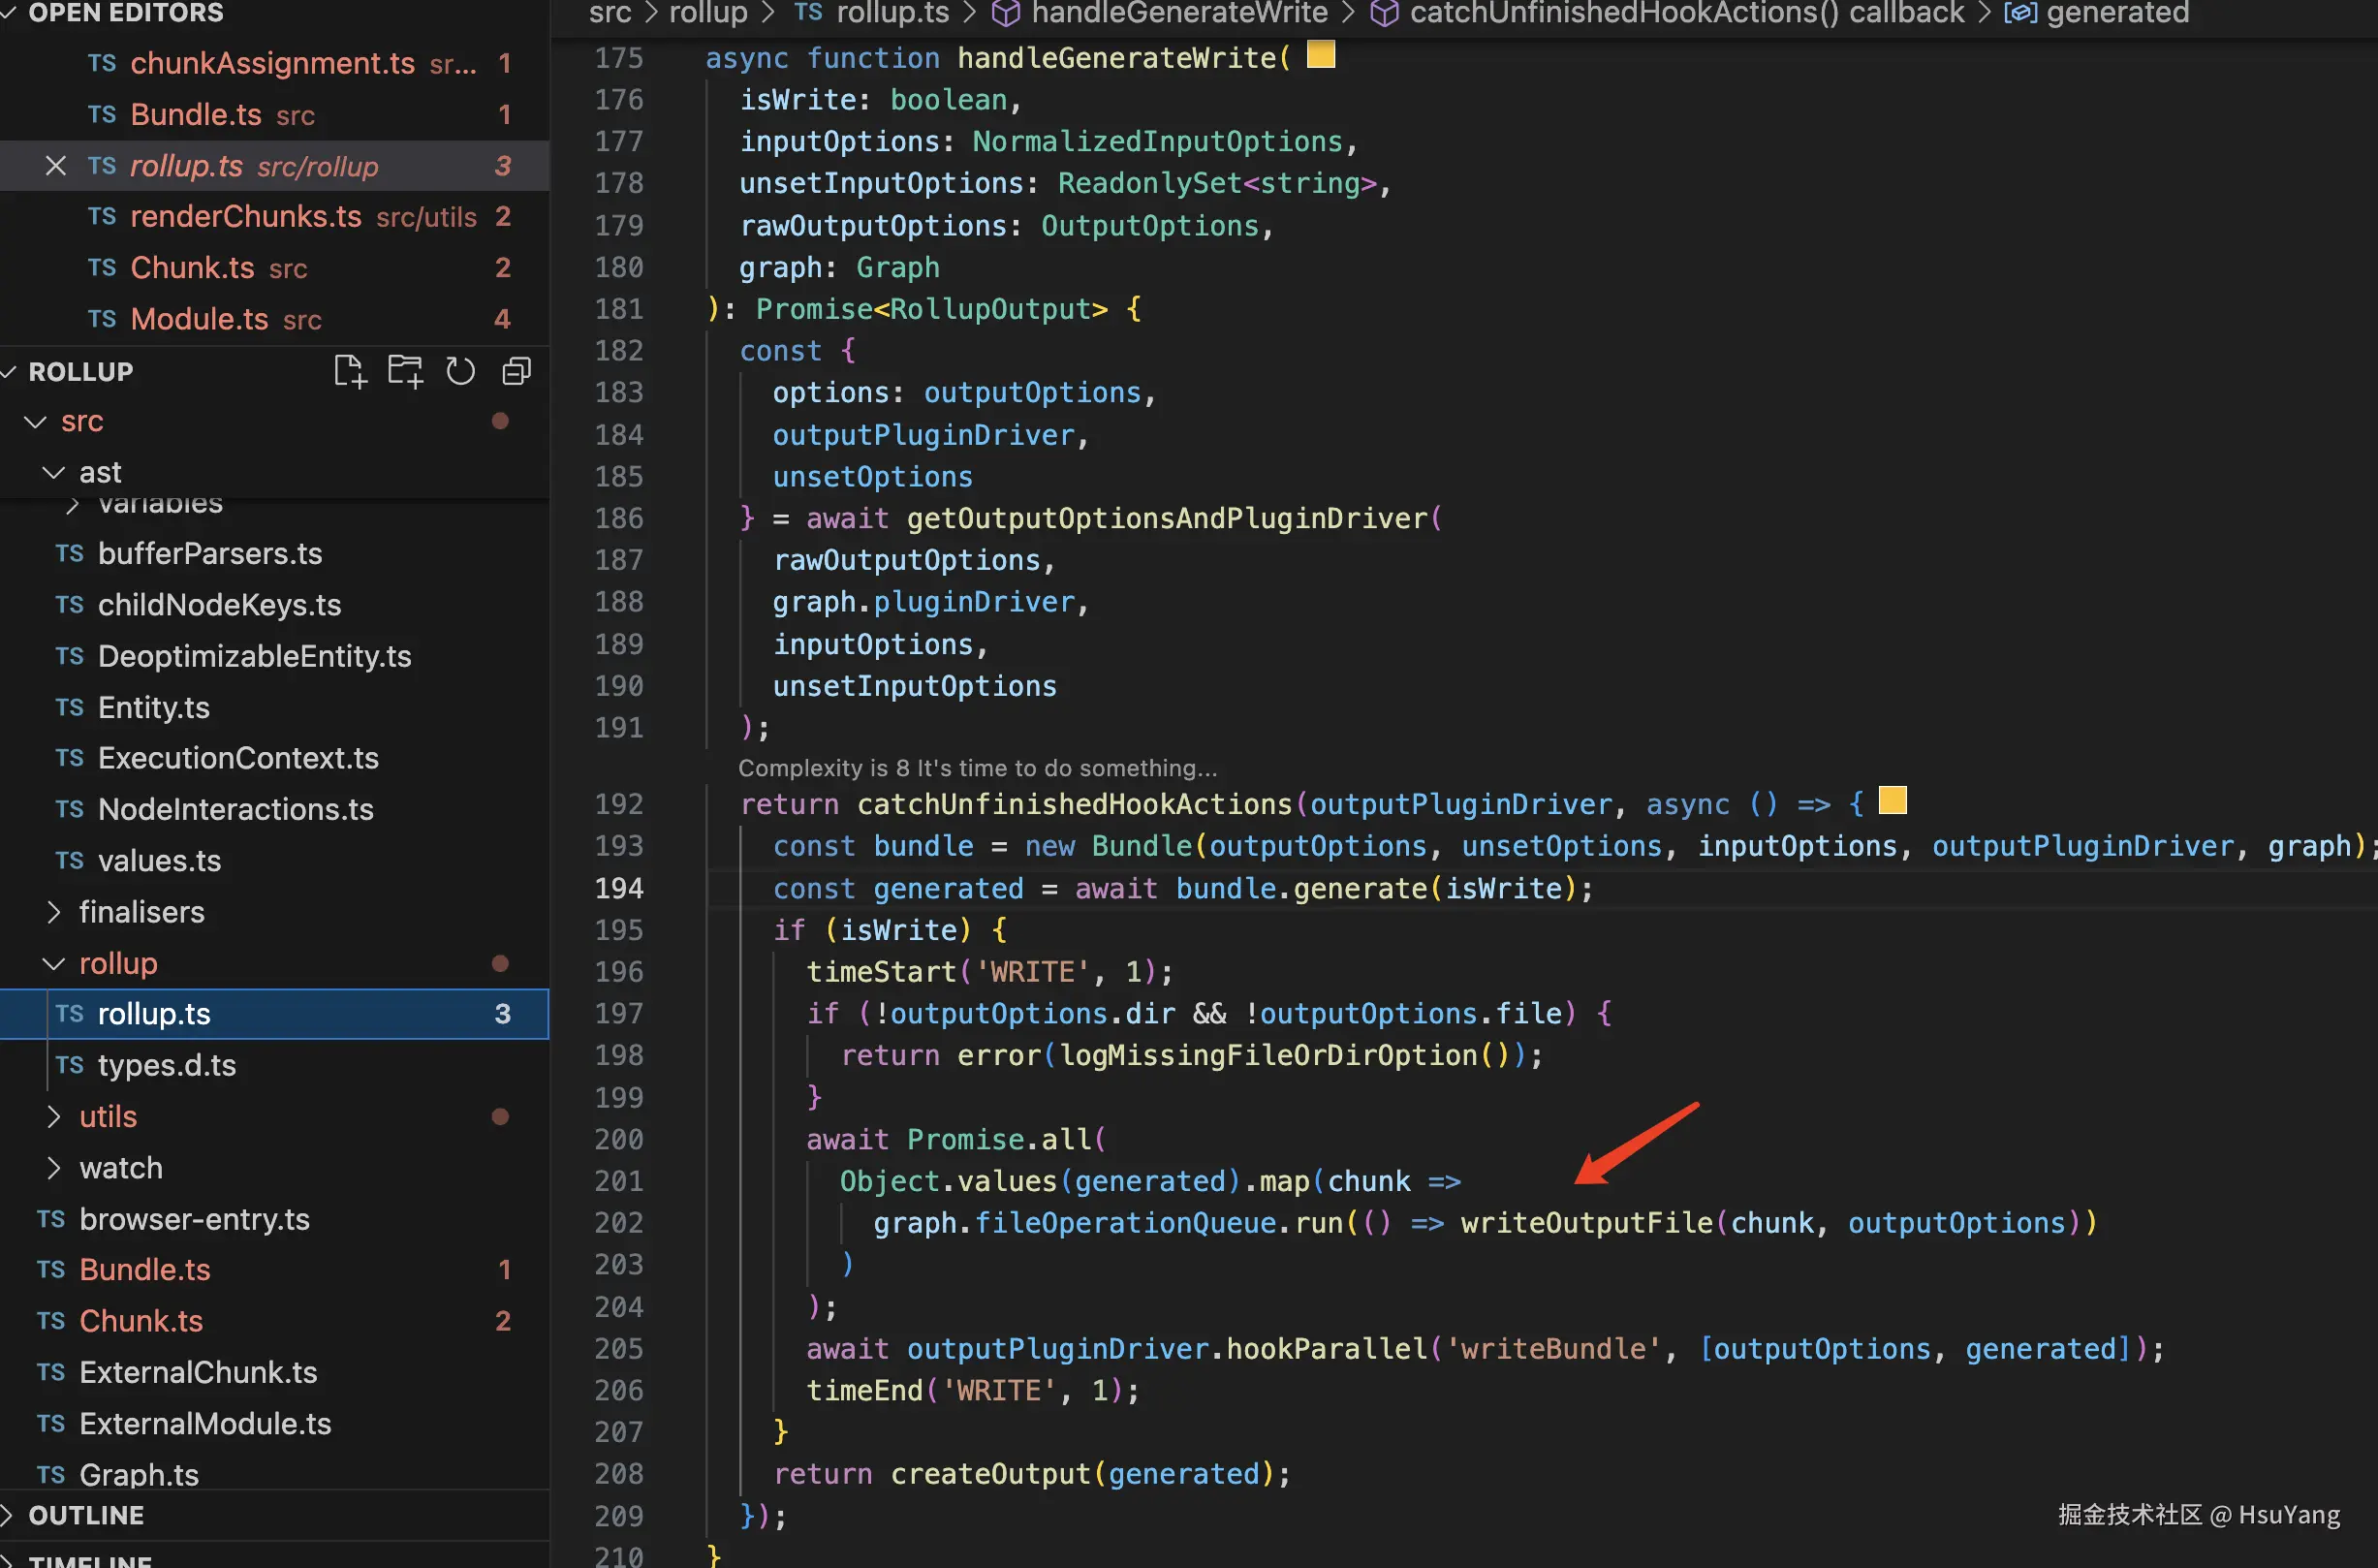
Task: Click the handleGenerateWrite symbol in the breadcrumb
Action: (1179, 13)
